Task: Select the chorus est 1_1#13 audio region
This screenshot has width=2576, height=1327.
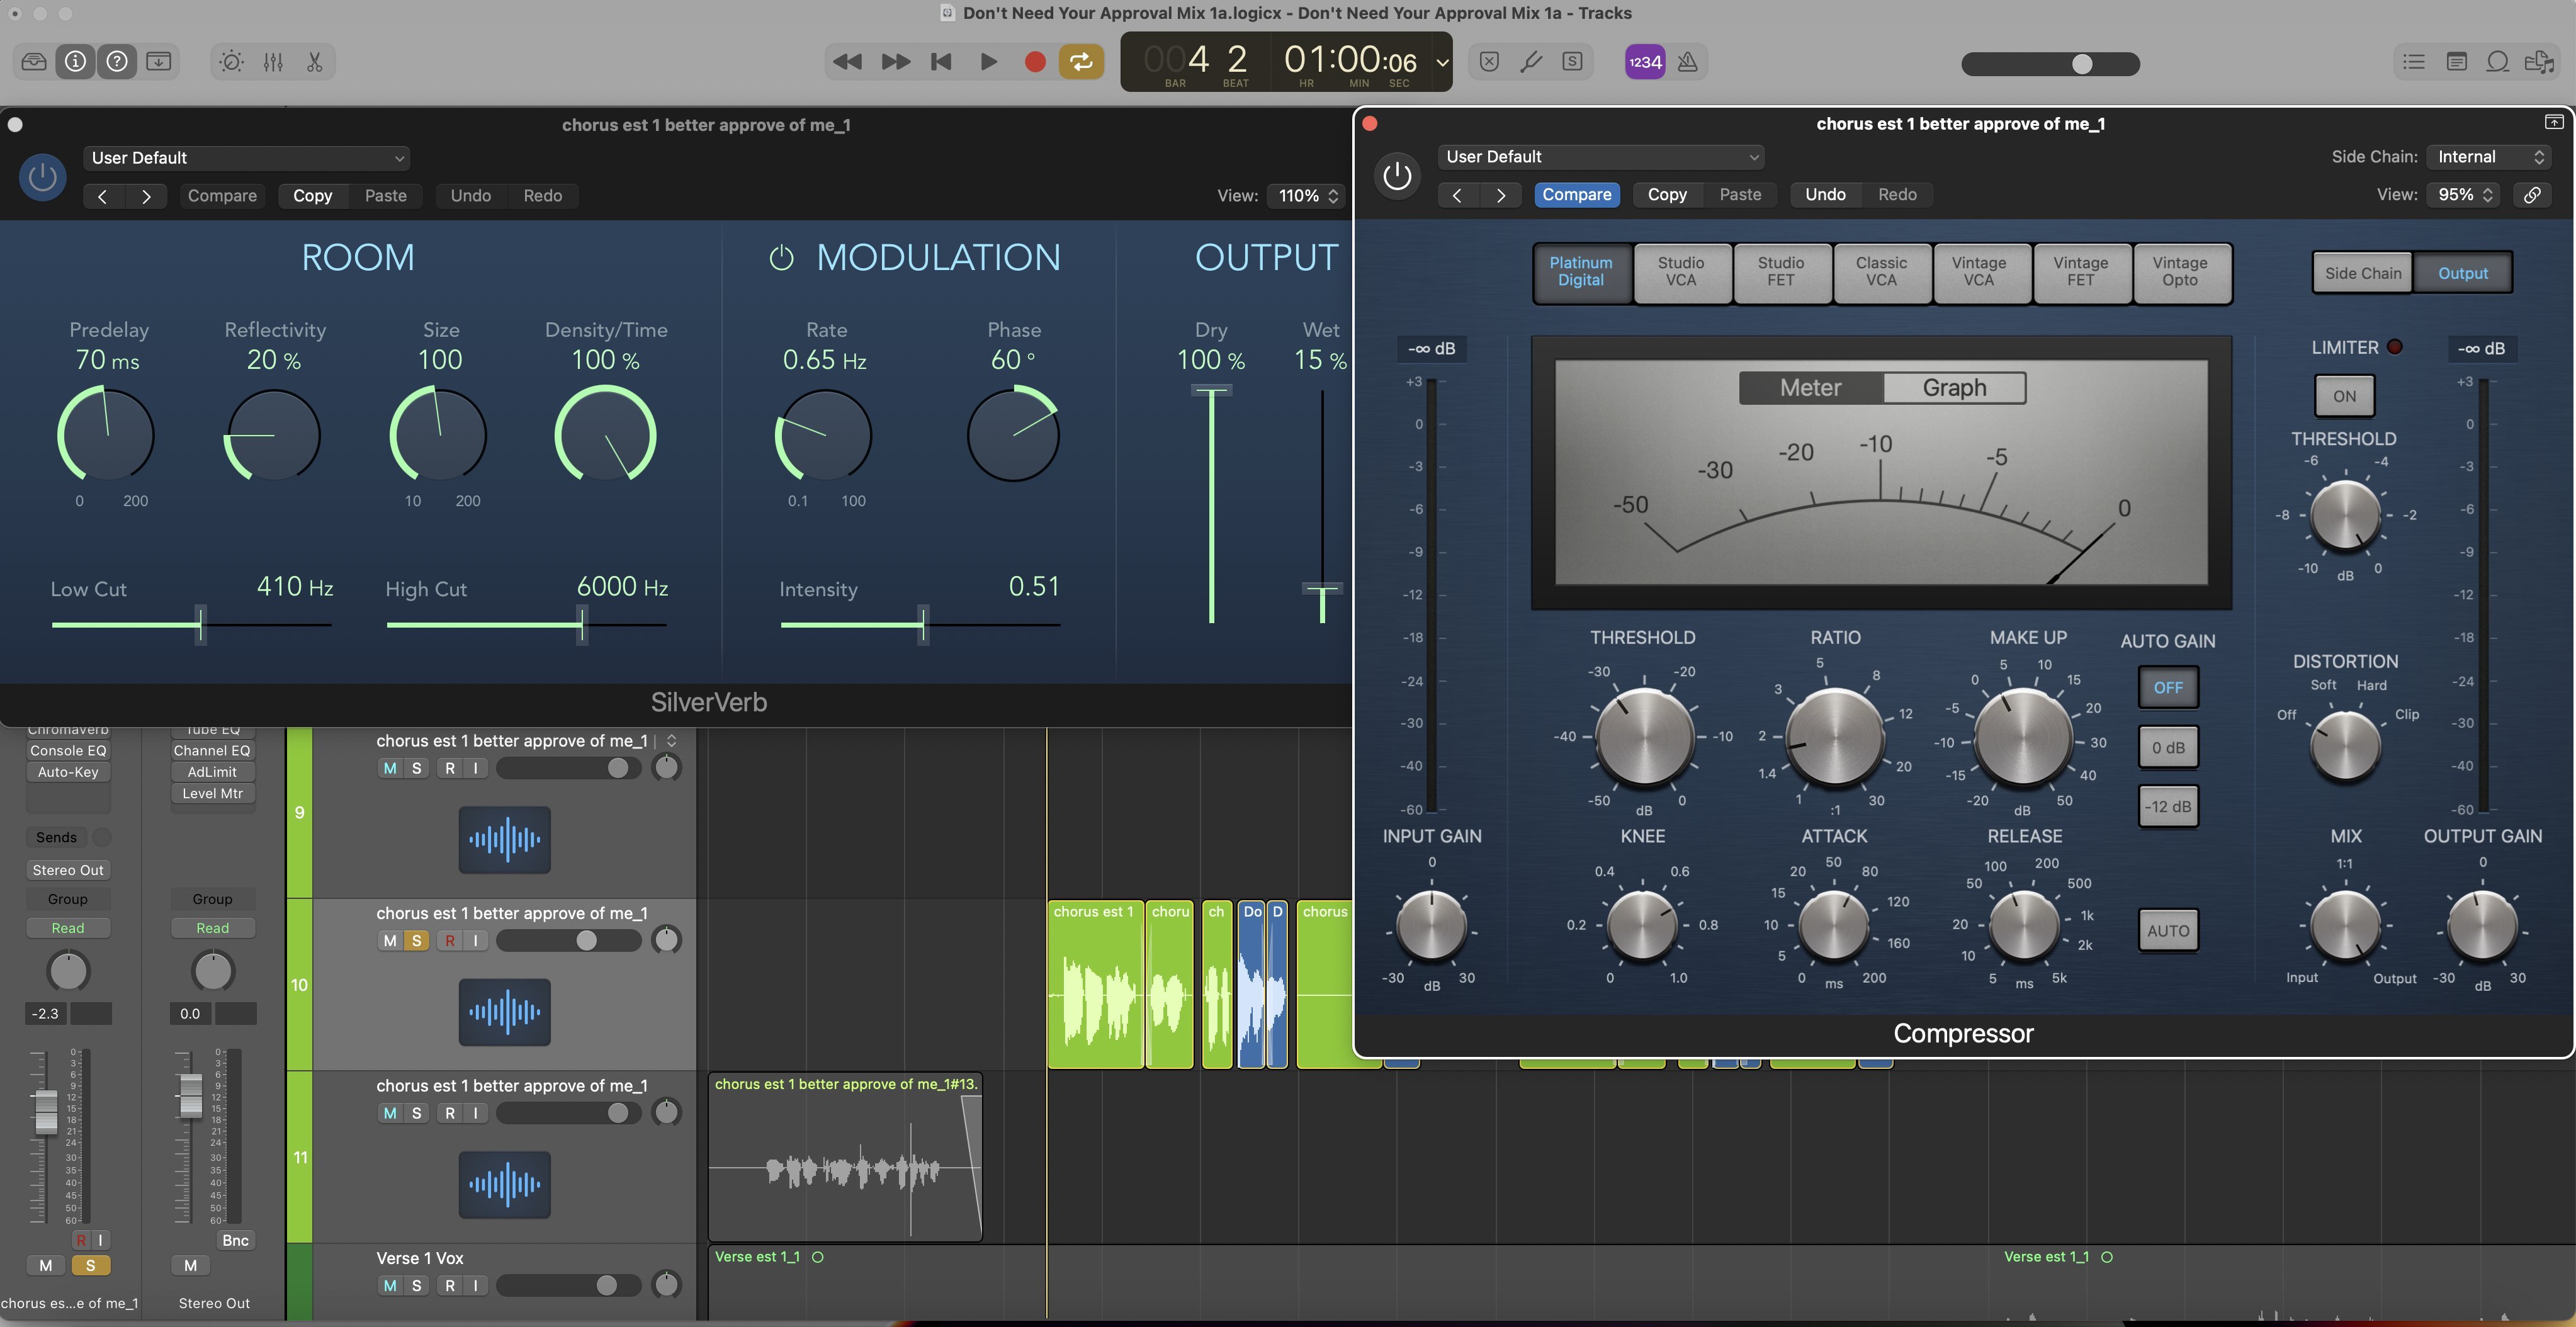Action: click(845, 1157)
